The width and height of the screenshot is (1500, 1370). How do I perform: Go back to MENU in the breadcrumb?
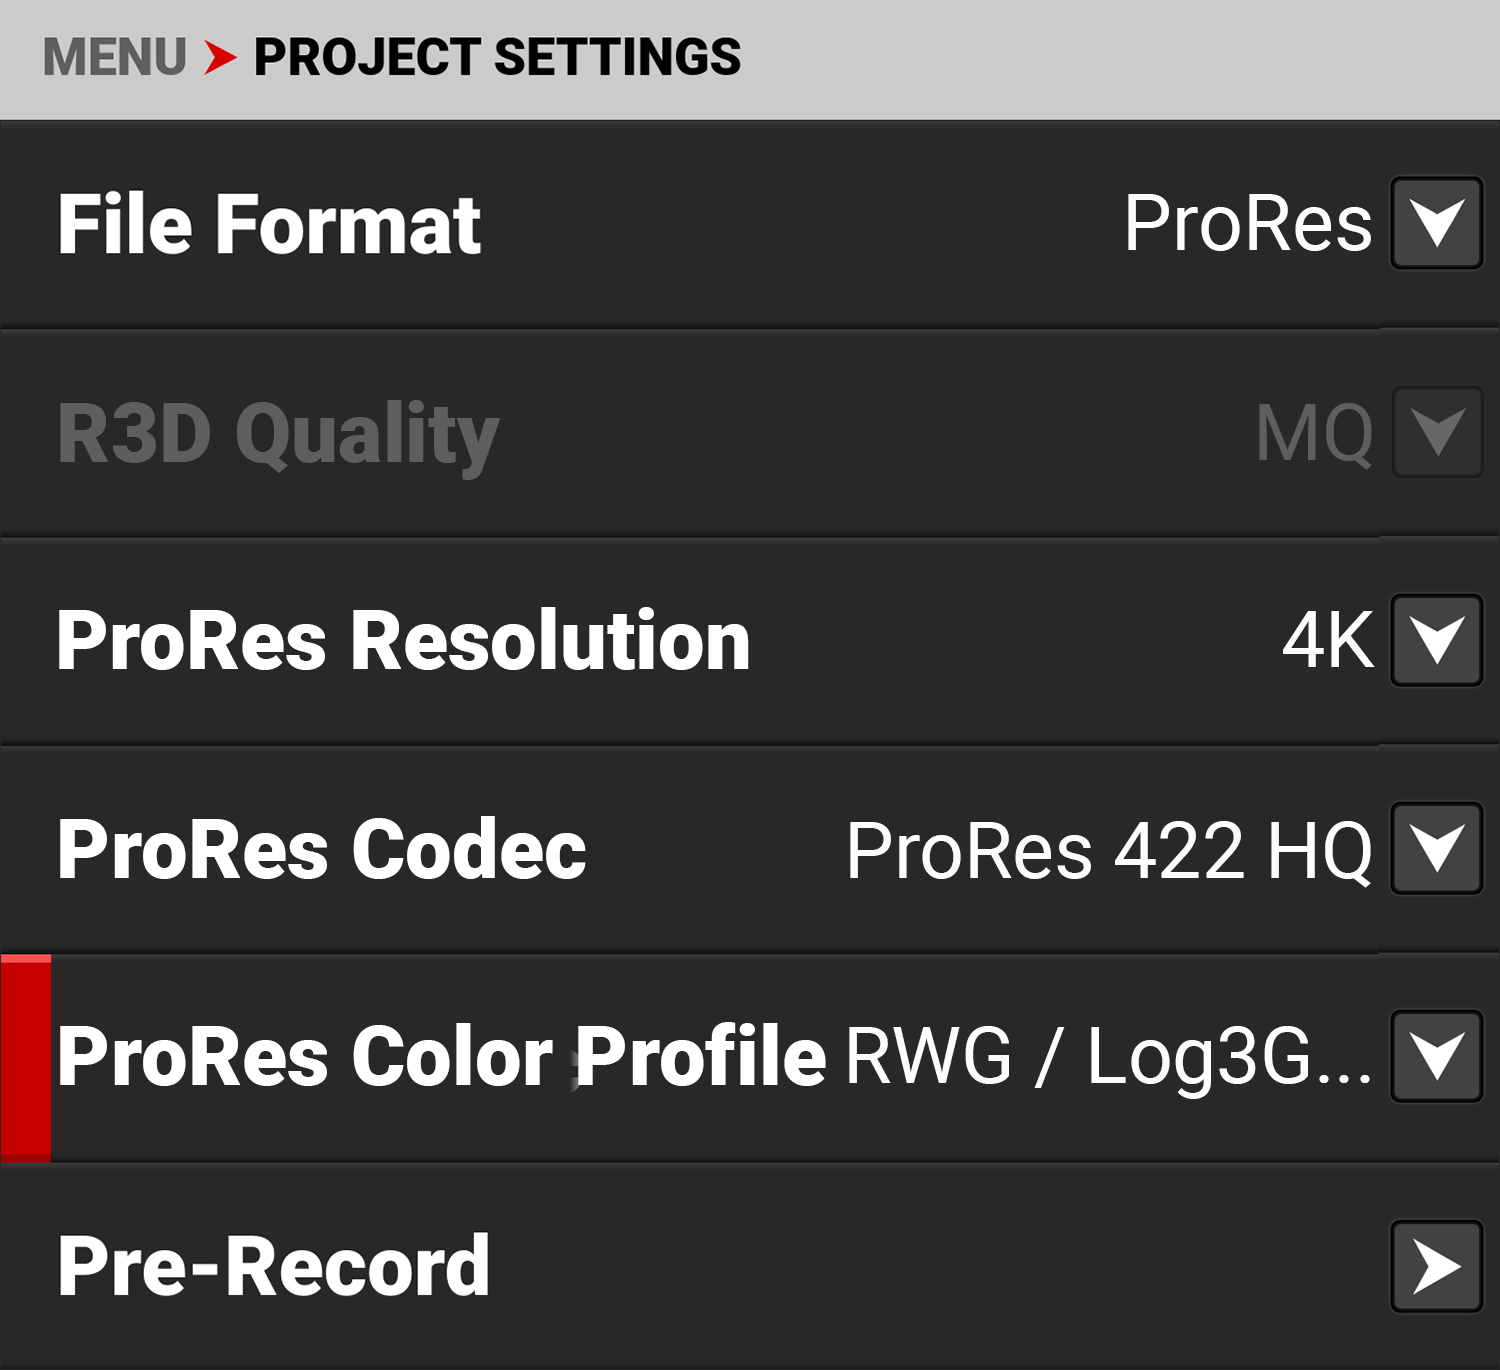pos(114,57)
